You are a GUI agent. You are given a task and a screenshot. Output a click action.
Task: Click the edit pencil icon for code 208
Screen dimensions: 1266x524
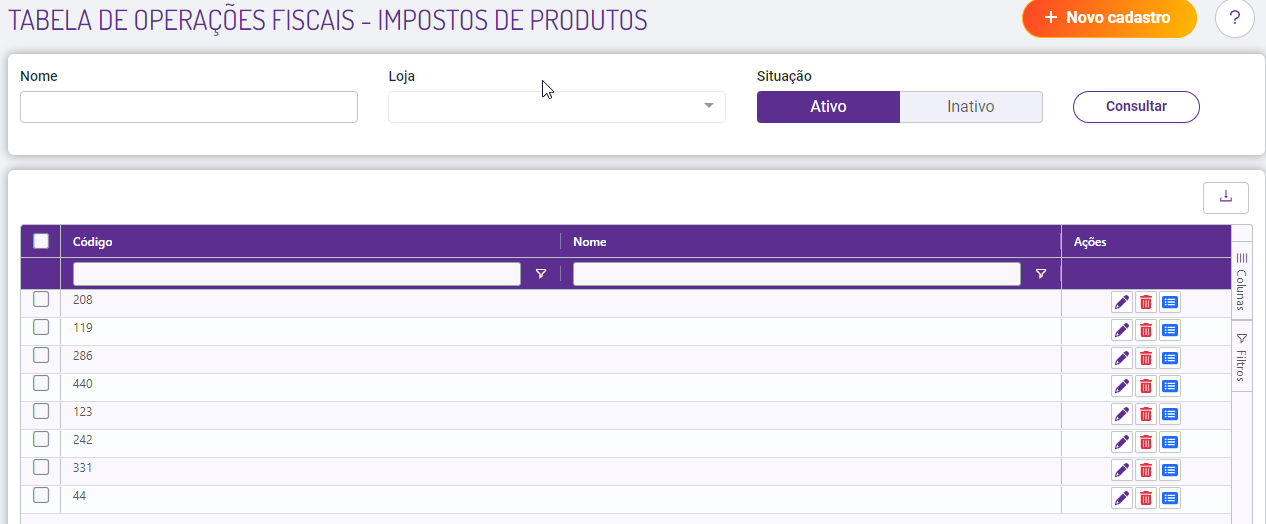coord(1121,302)
